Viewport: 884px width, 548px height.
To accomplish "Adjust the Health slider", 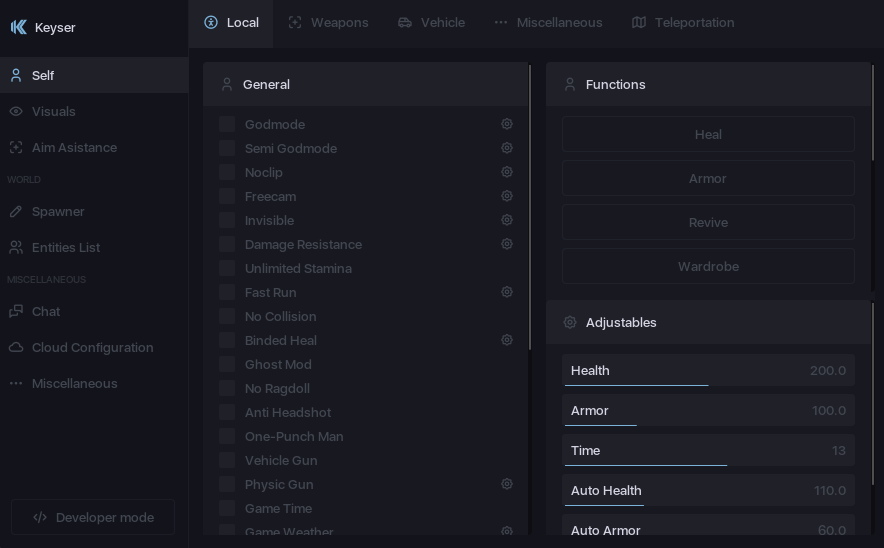I will pos(708,371).
